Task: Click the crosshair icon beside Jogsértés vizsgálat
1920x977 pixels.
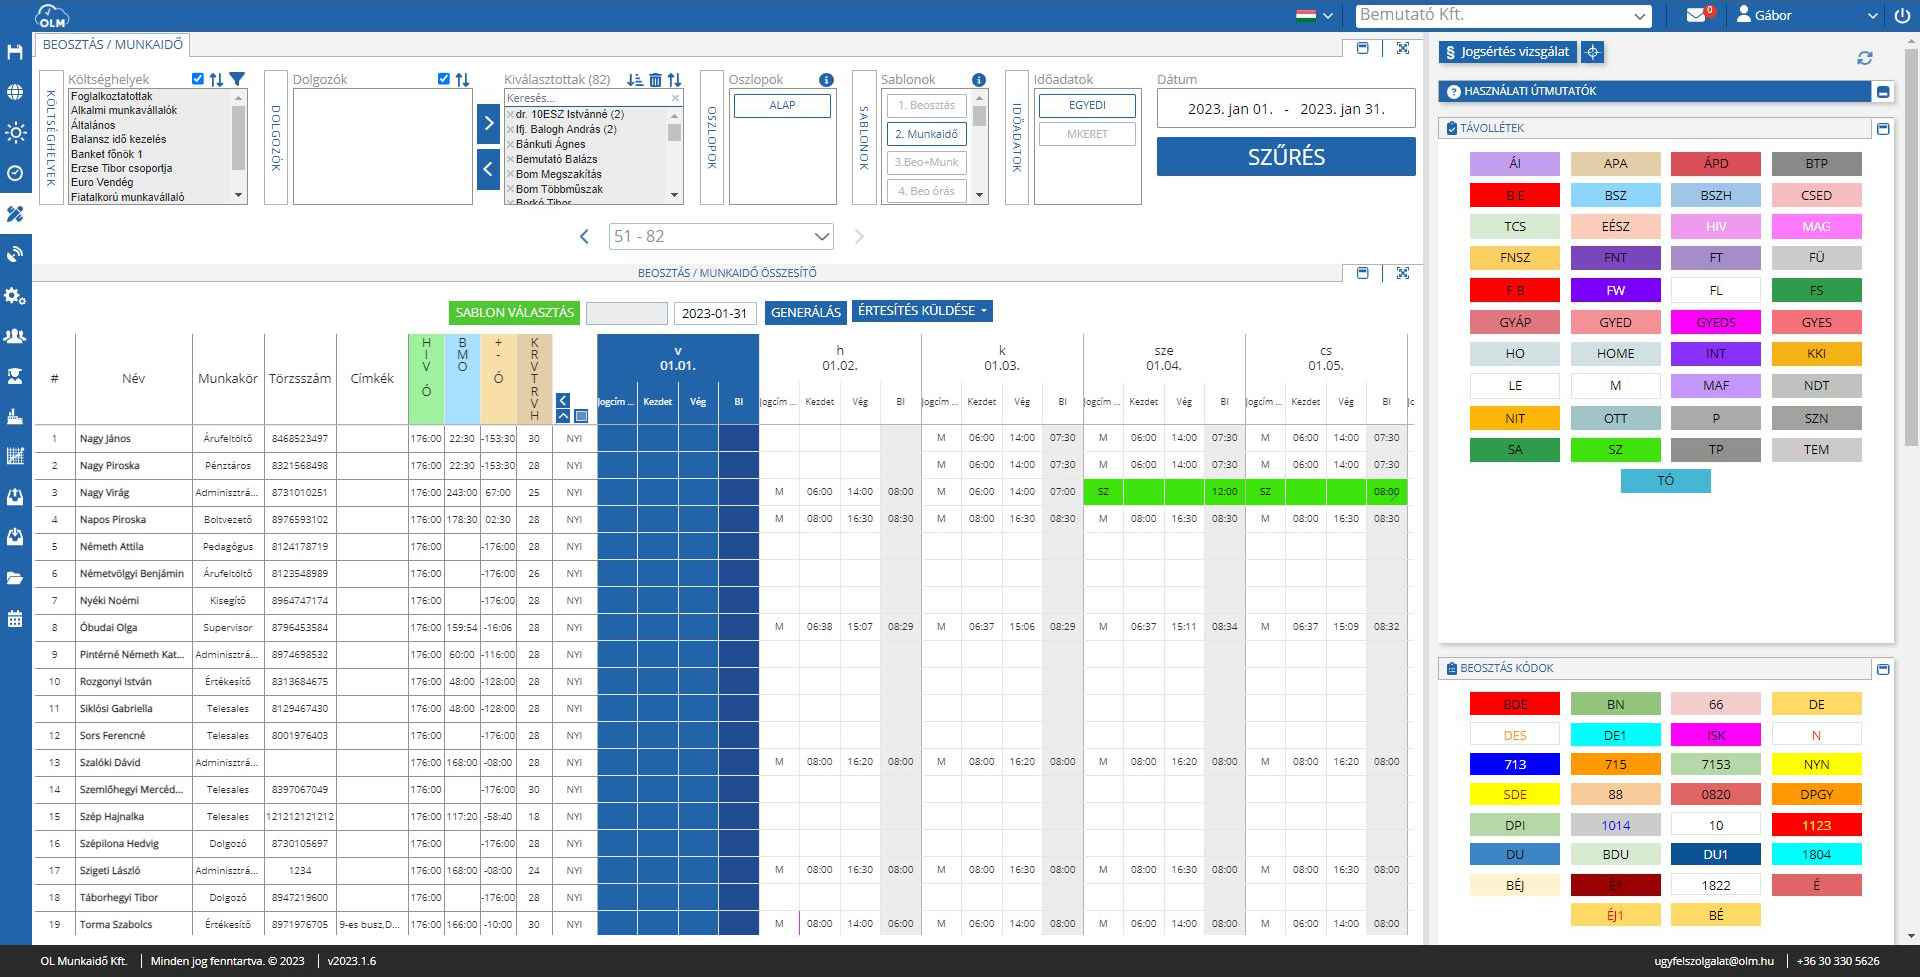Action: (x=1594, y=52)
